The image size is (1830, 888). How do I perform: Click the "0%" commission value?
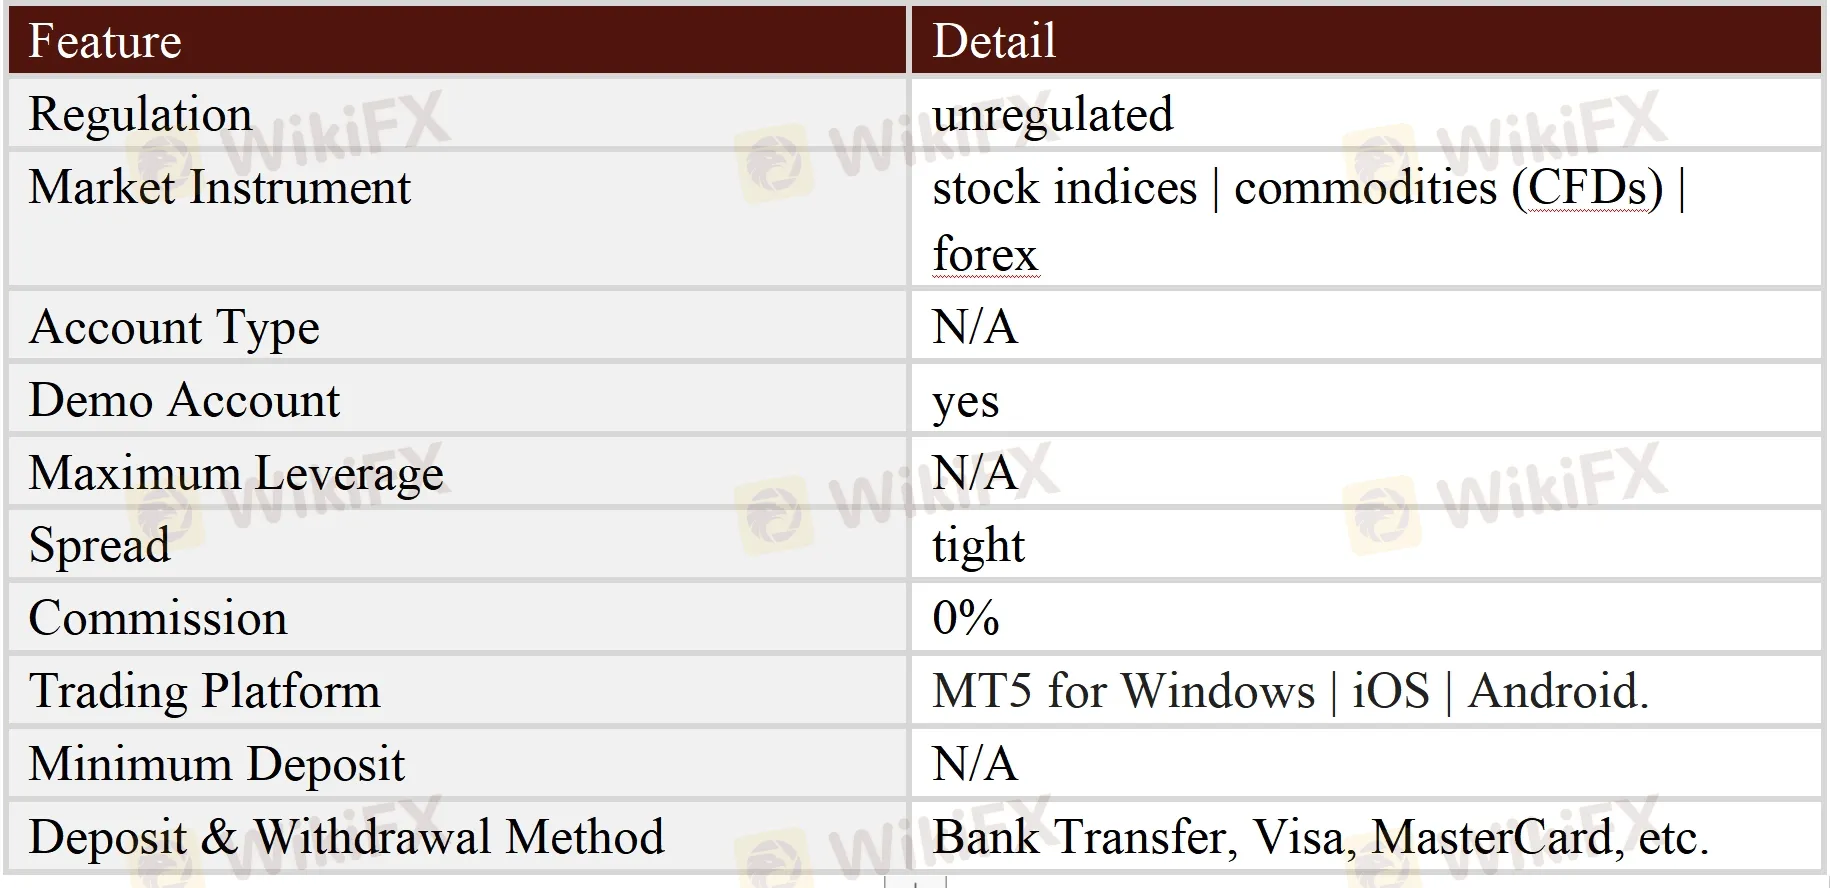click(x=965, y=618)
